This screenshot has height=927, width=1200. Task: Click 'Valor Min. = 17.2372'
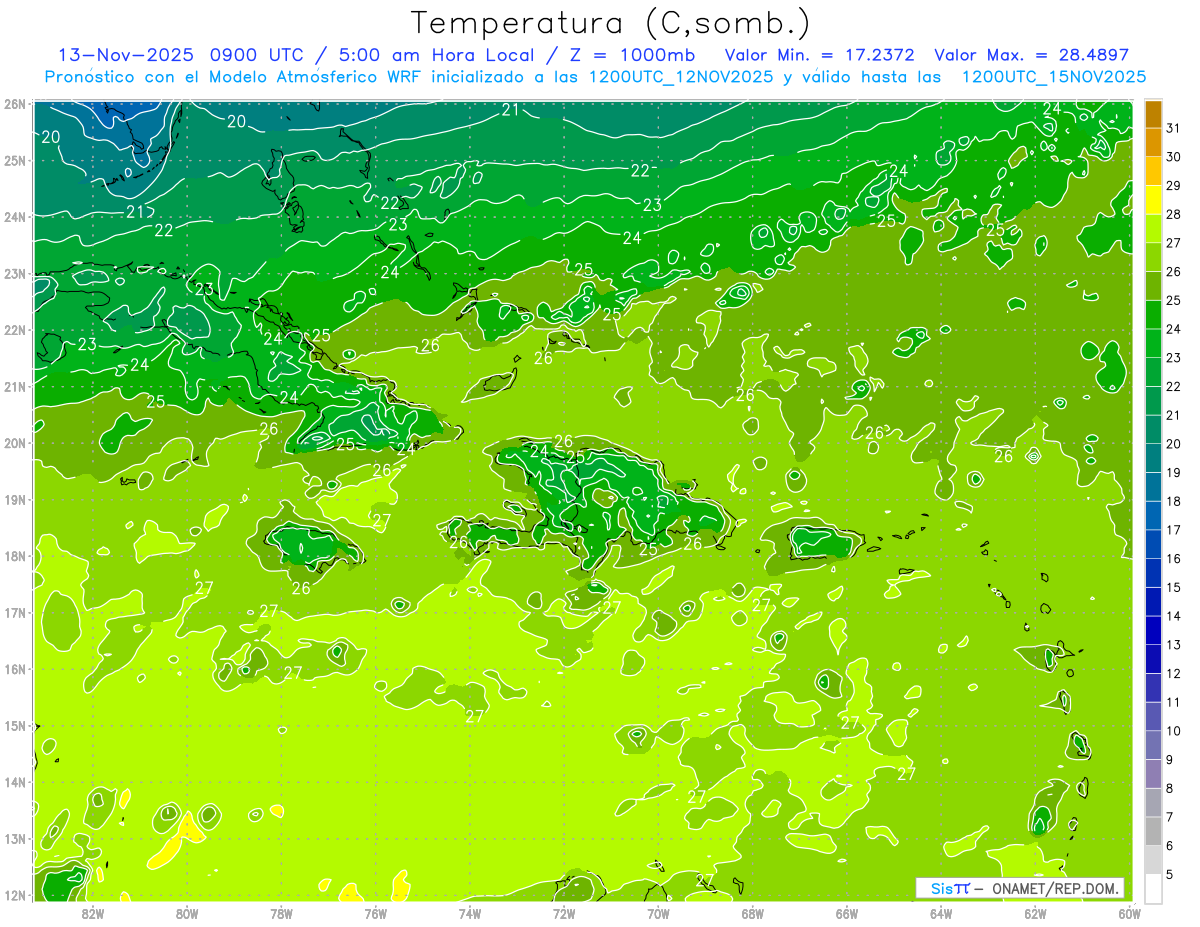(822, 54)
